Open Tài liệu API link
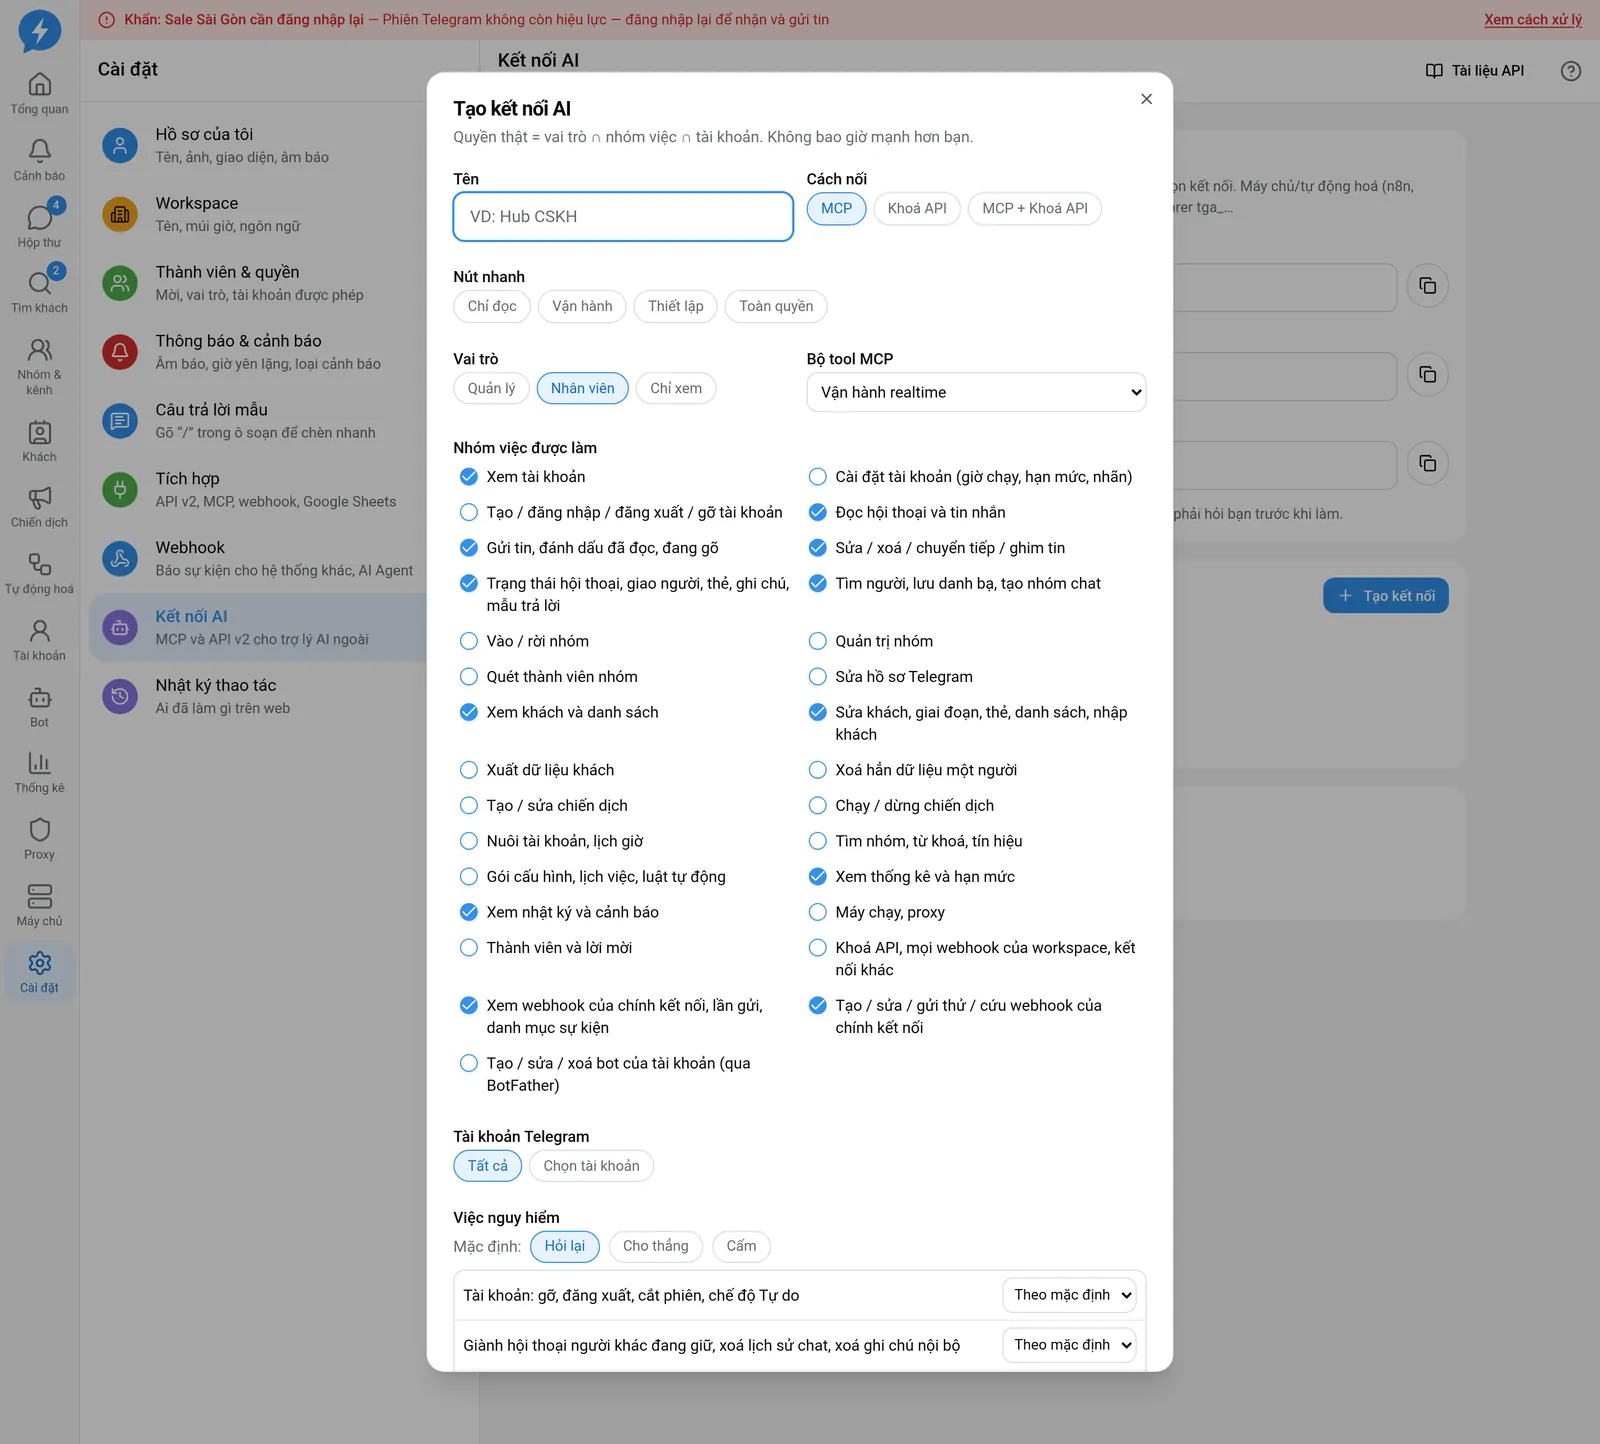The width and height of the screenshot is (1600, 1444). [x=1474, y=71]
